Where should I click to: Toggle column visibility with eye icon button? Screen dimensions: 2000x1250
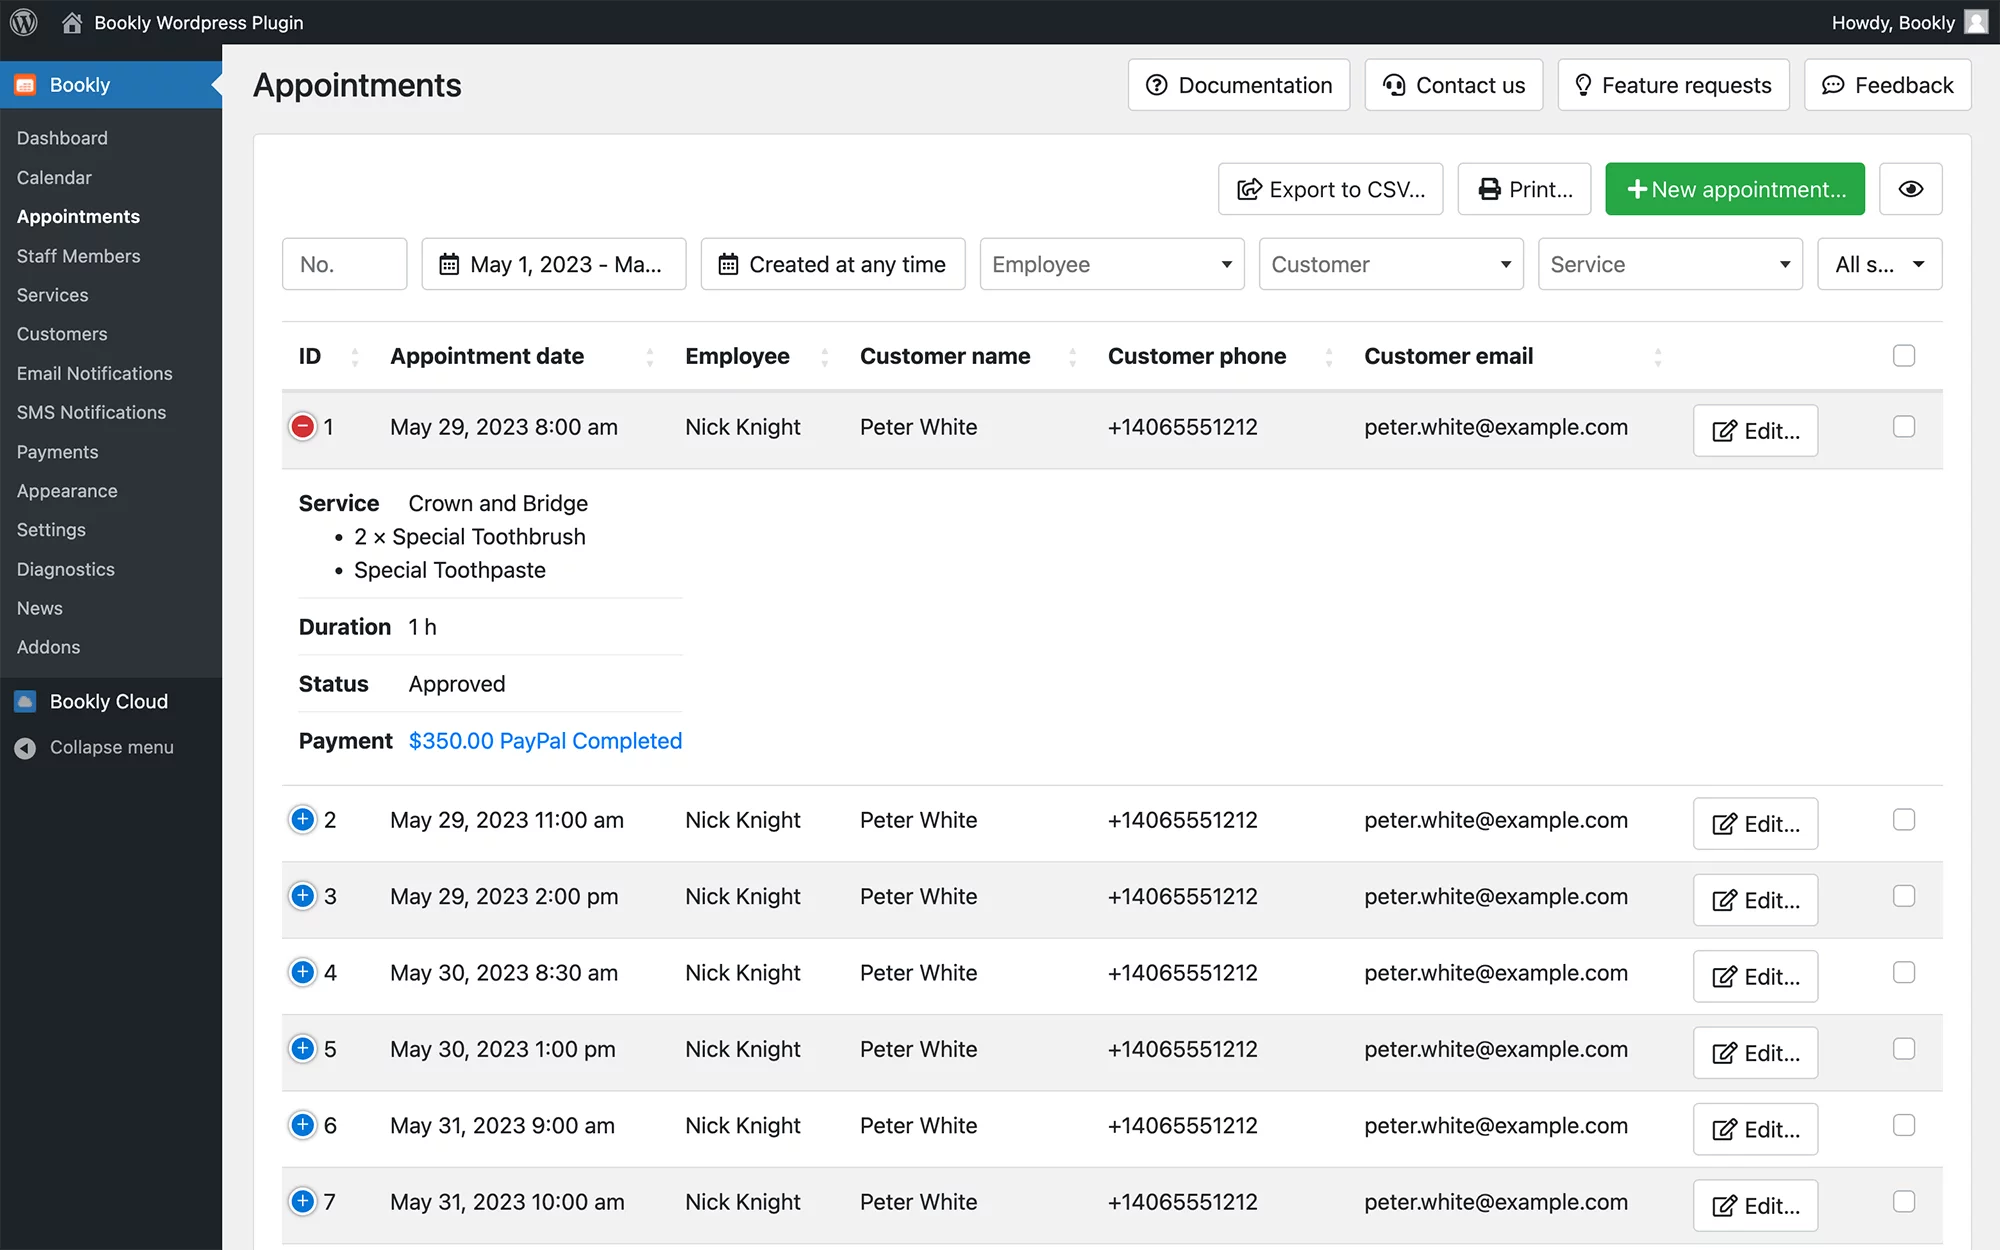point(1910,189)
